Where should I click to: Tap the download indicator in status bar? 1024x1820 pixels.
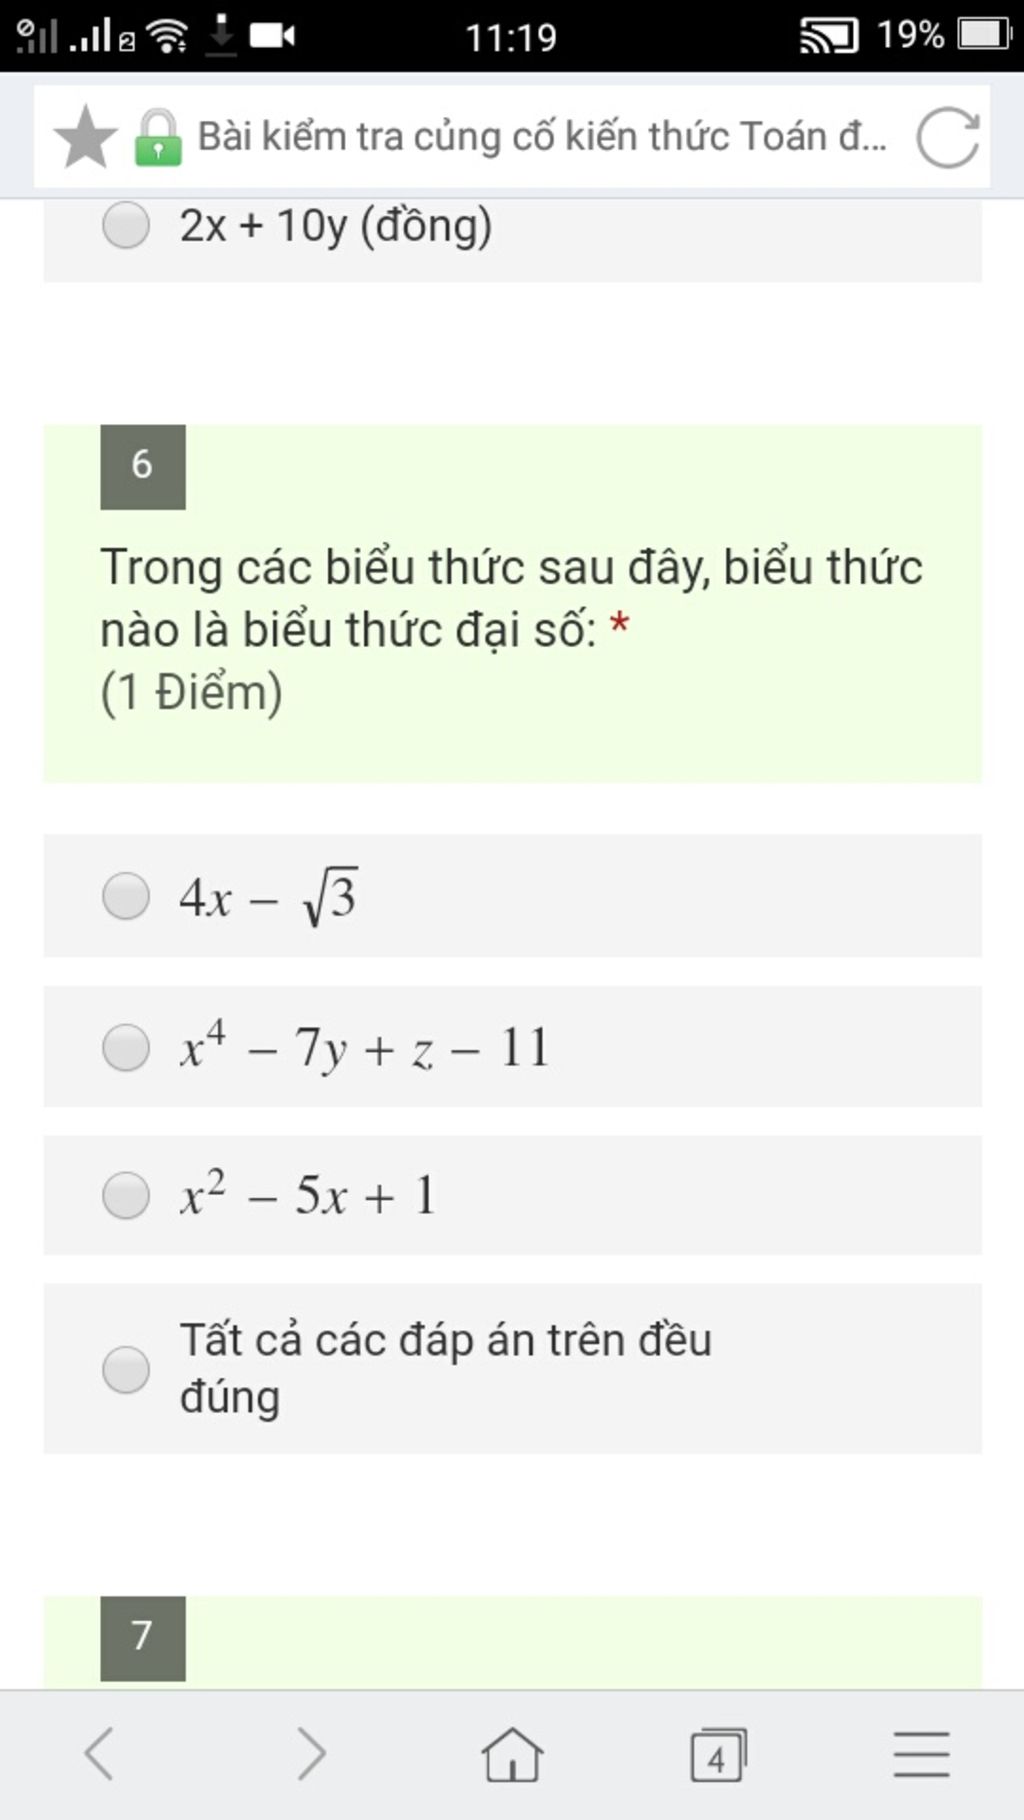pos(221,35)
